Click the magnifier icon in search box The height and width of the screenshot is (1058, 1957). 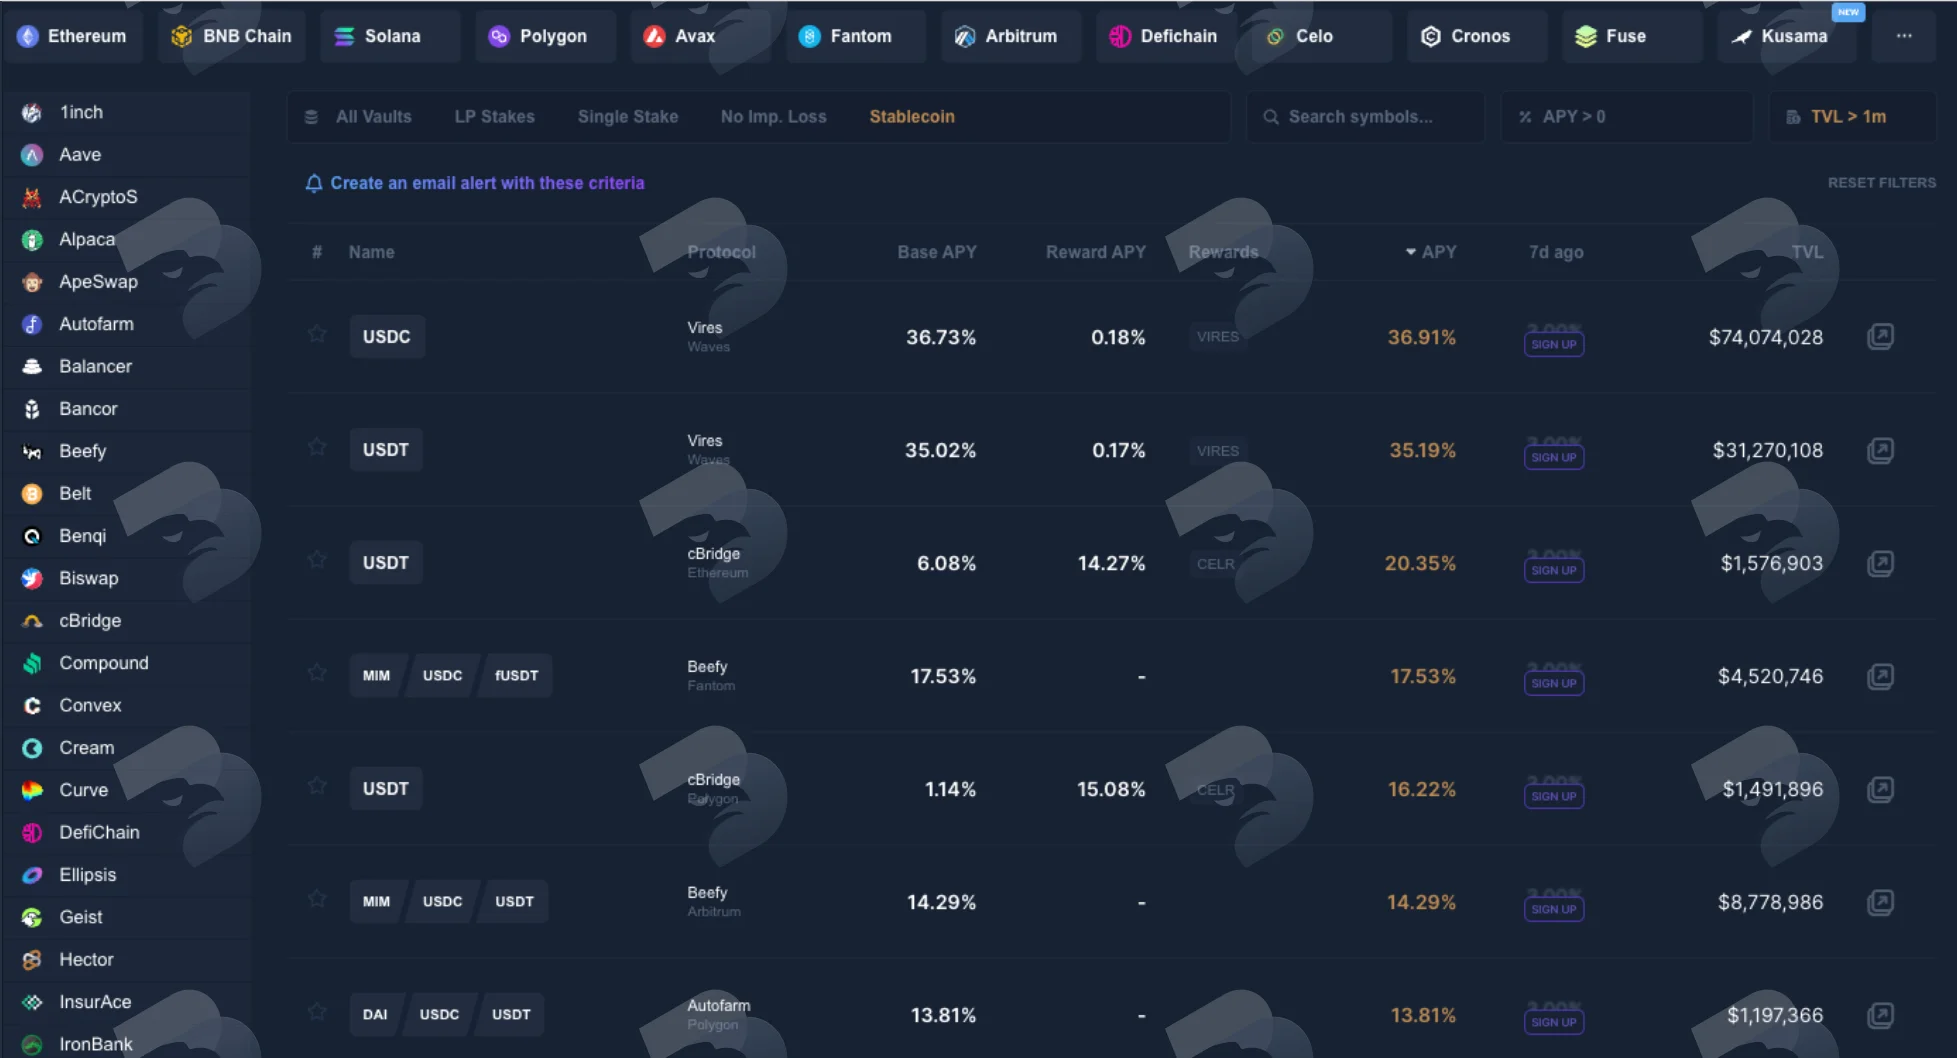(x=1271, y=117)
